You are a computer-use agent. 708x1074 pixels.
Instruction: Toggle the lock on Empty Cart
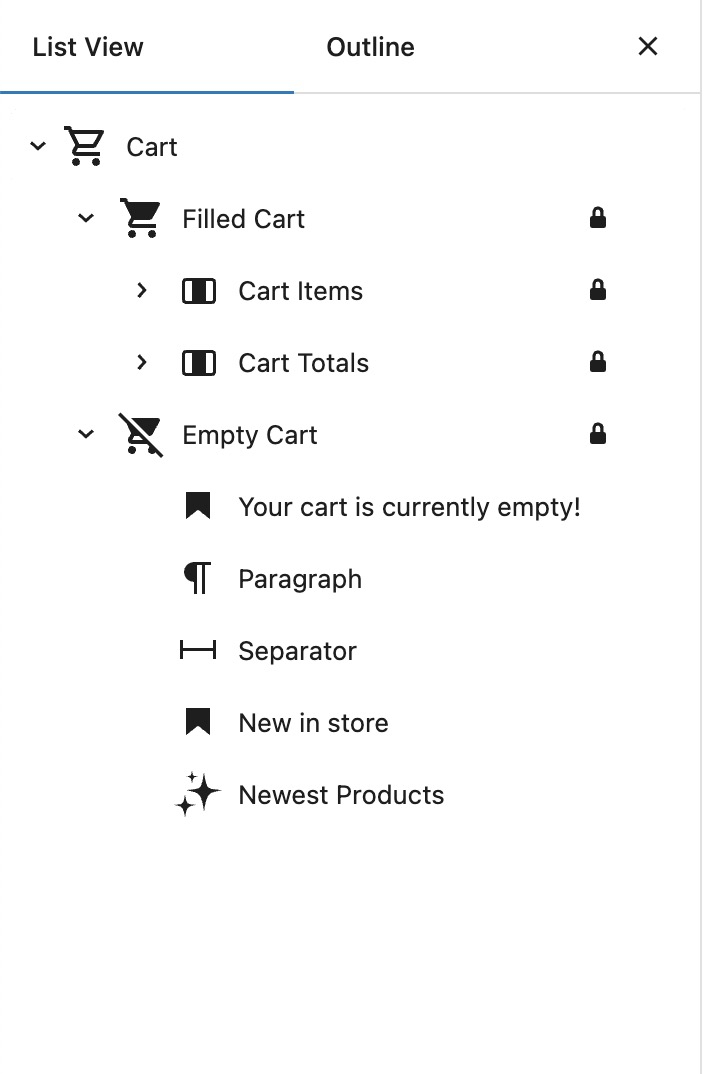pos(598,434)
